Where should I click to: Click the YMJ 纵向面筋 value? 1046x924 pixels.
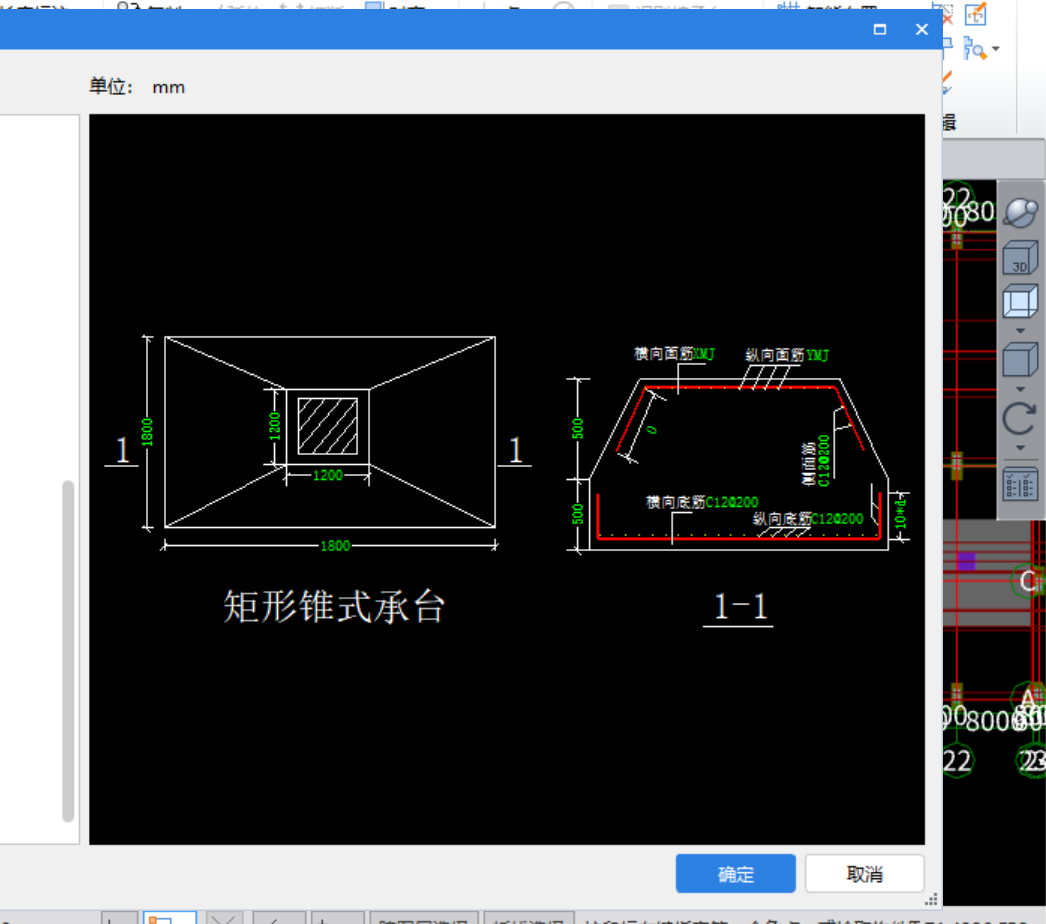pyautogui.click(x=817, y=355)
